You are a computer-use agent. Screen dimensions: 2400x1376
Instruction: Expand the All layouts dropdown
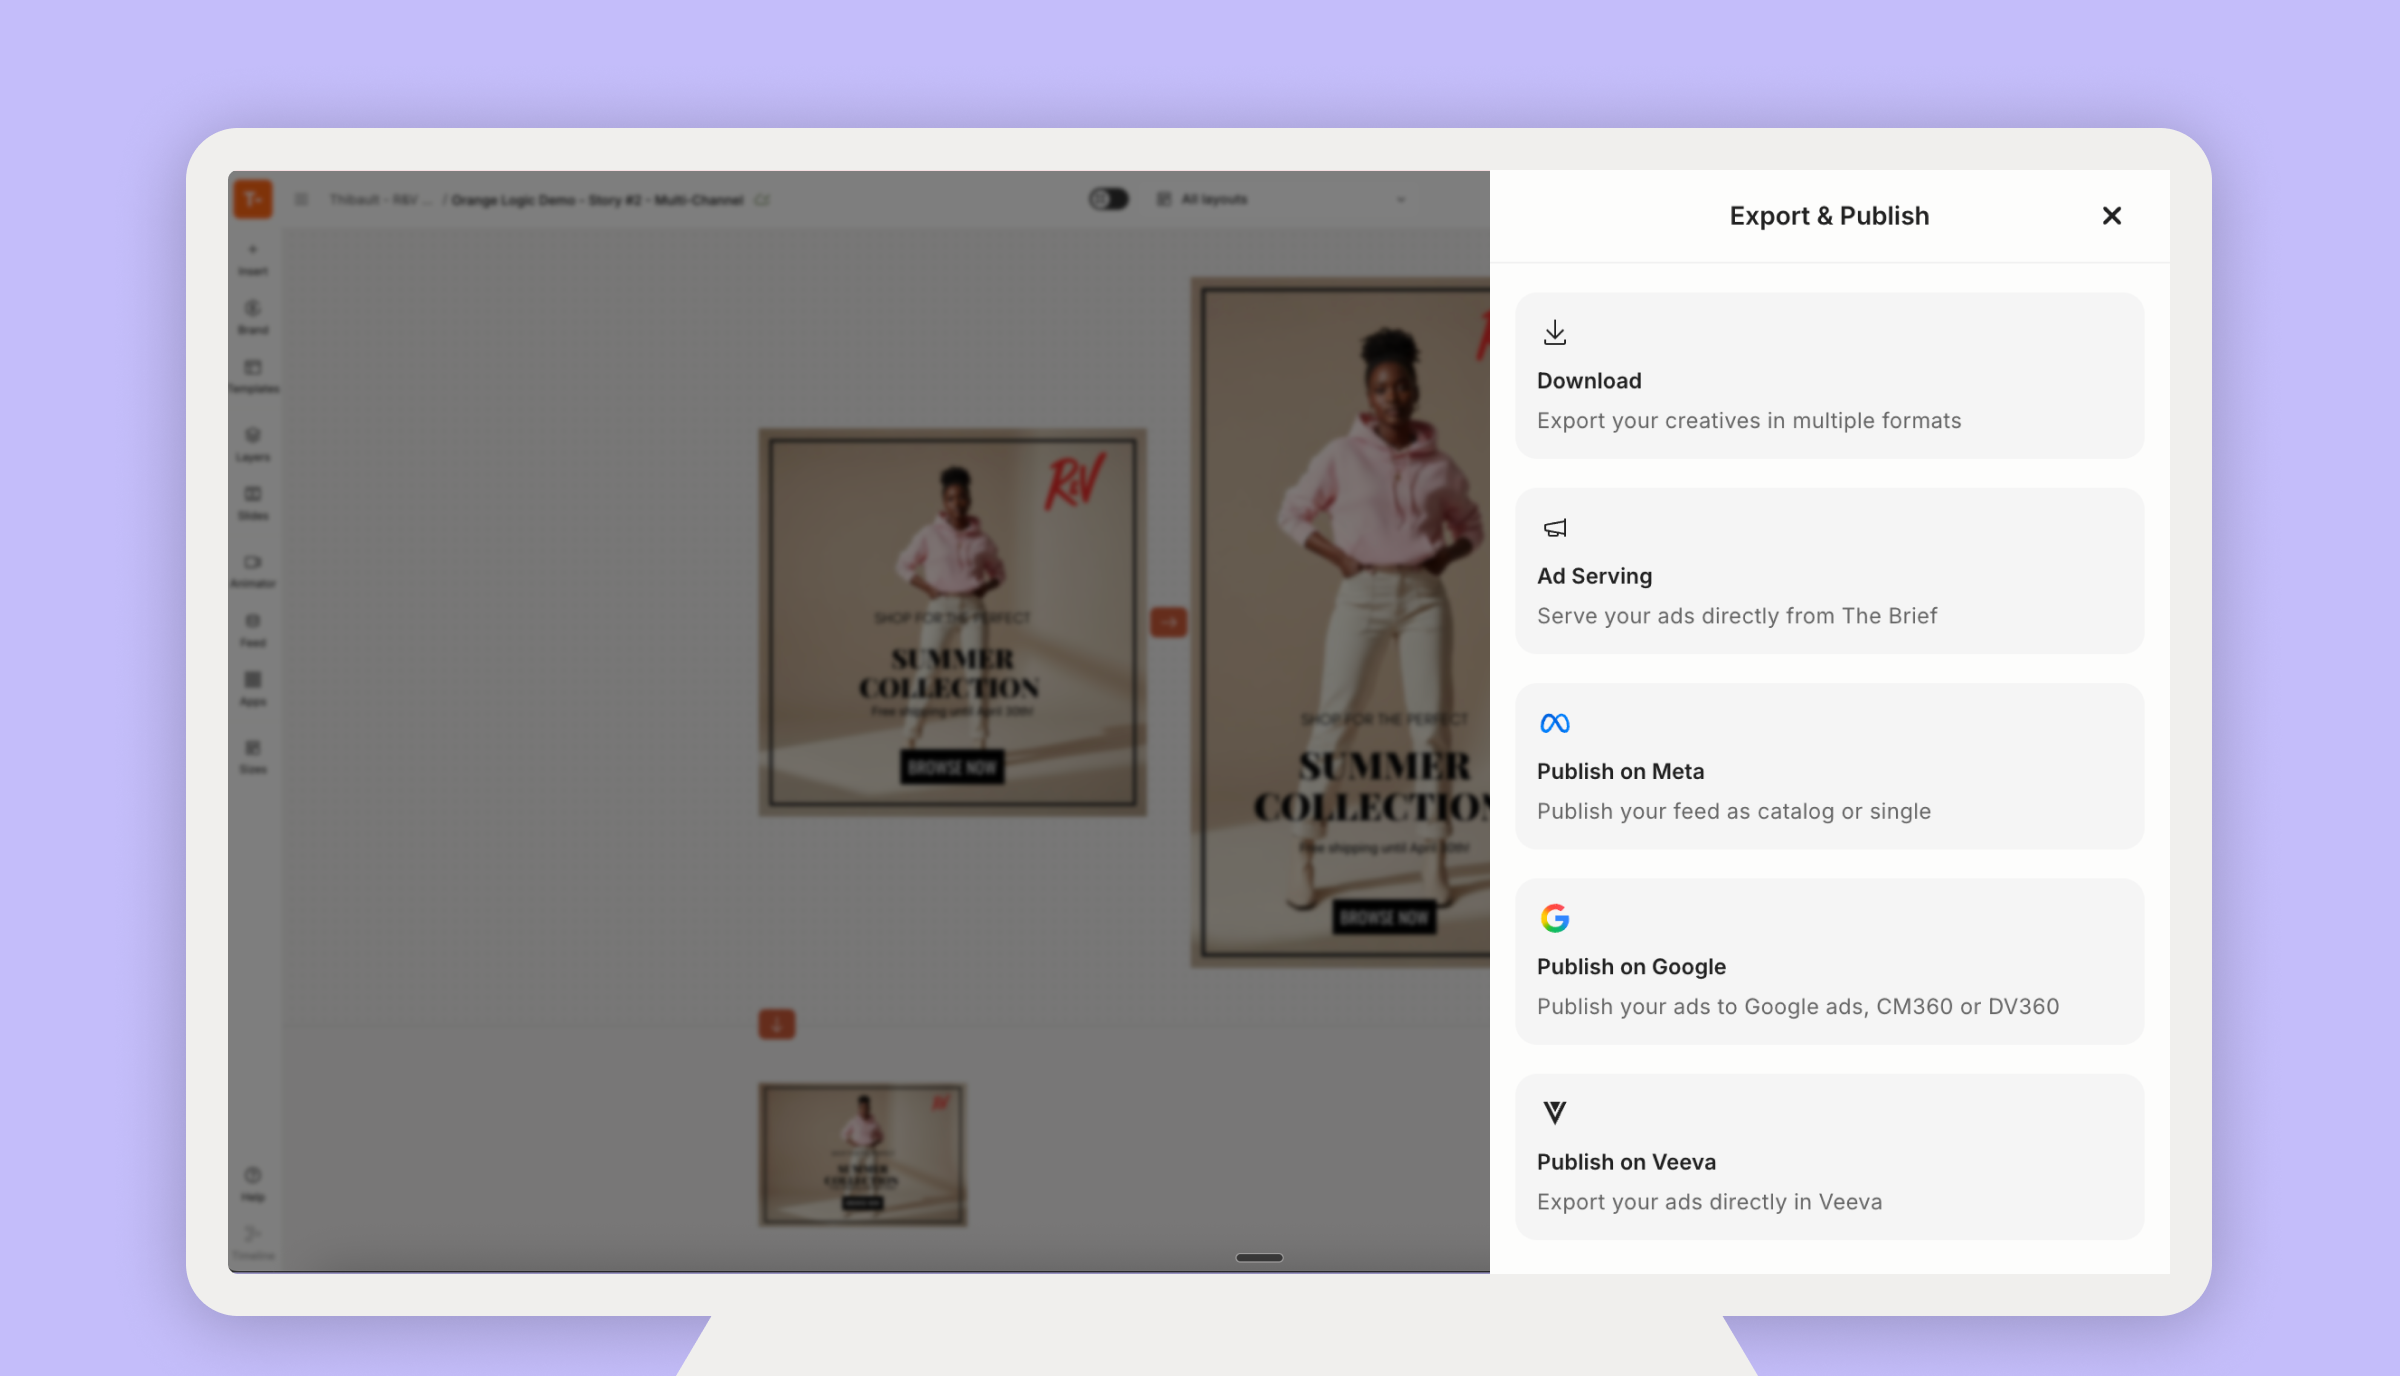(x=1281, y=199)
